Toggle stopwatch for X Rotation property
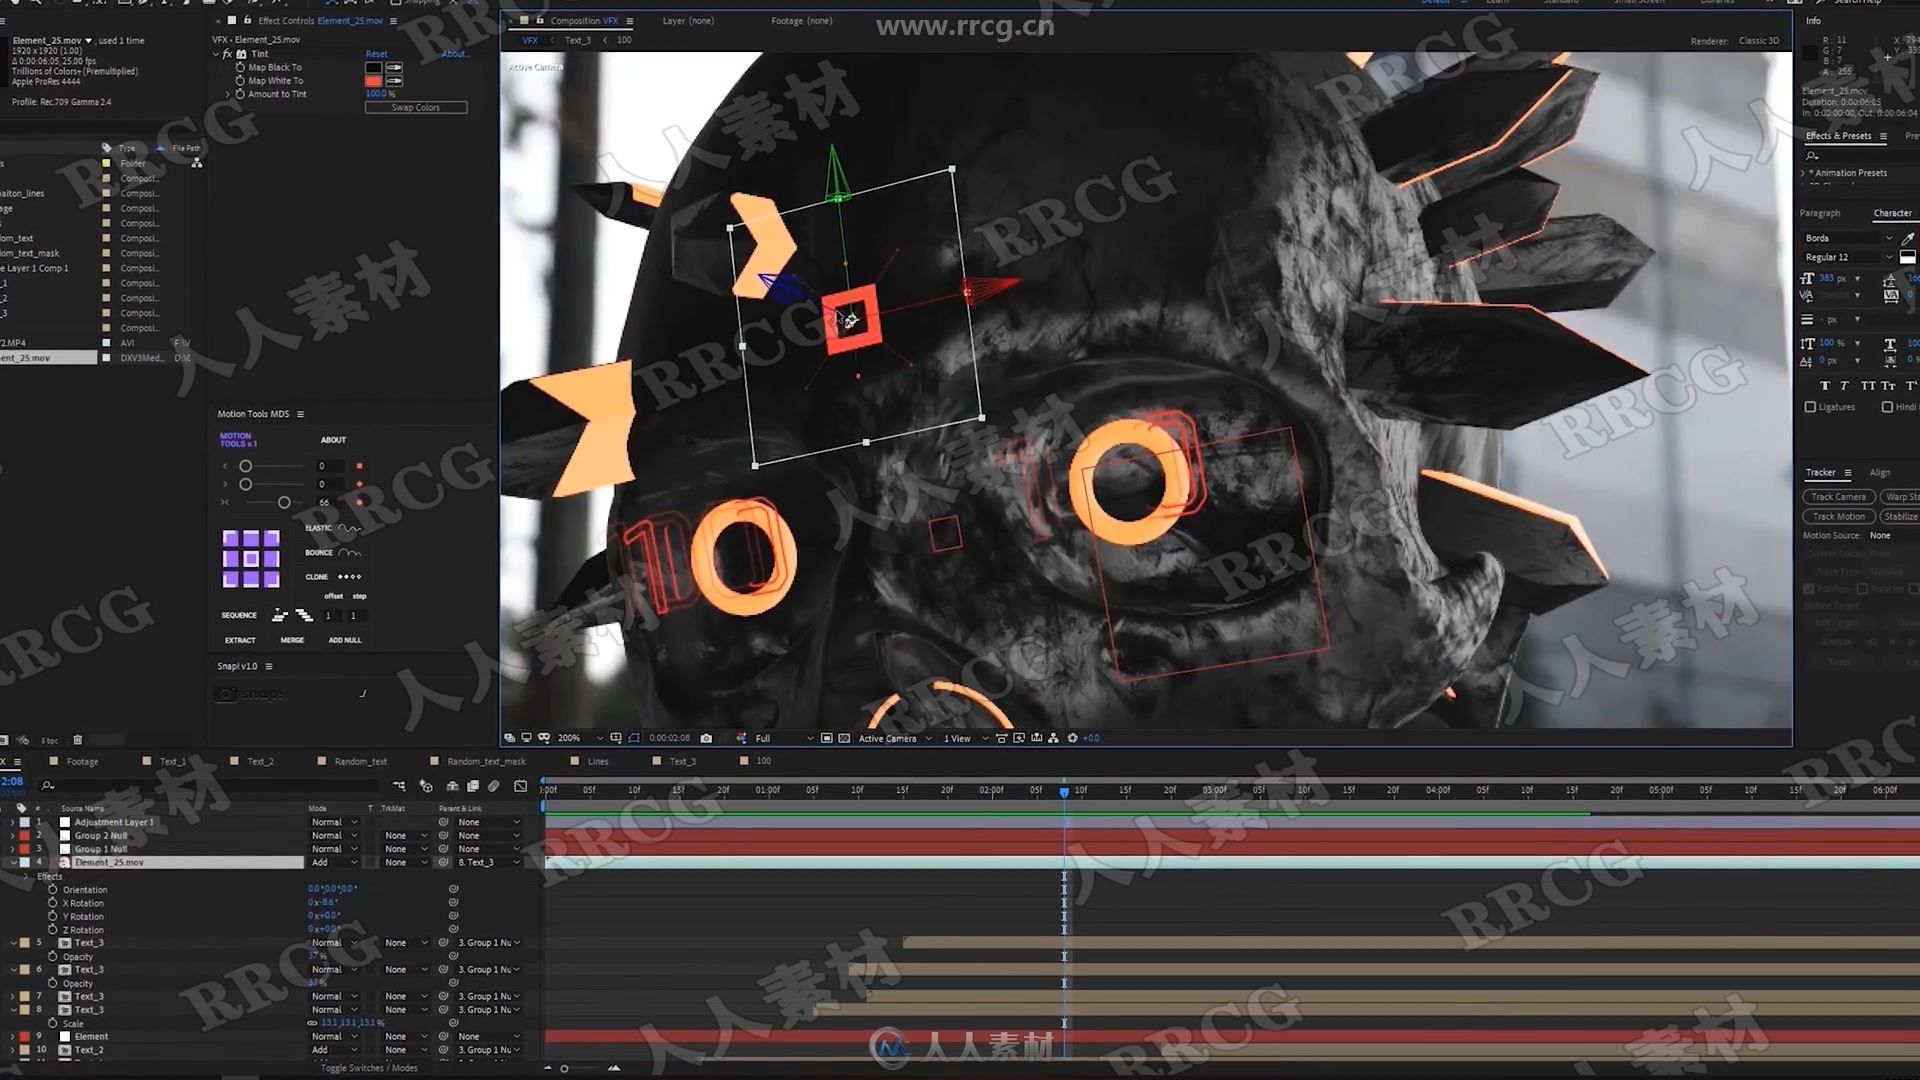Screen dimensions: 1920x1080 pyautogui.click(x=53, y=903)
